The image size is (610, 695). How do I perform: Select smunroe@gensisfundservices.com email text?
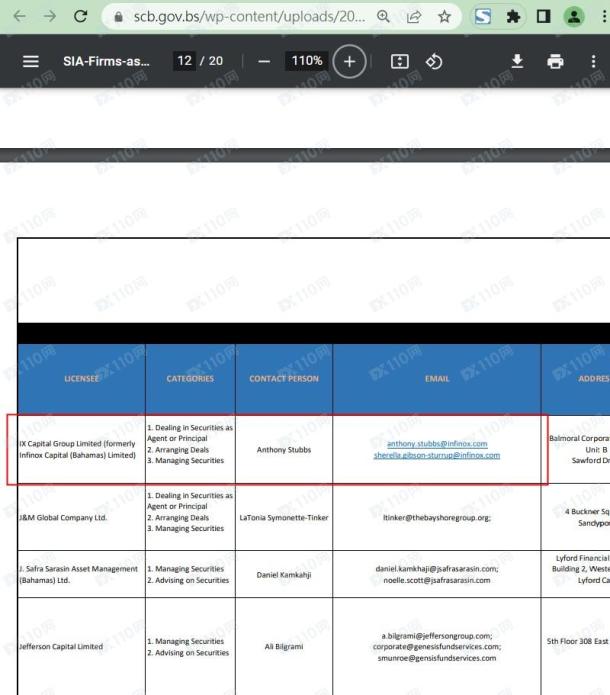pos(437,658)
